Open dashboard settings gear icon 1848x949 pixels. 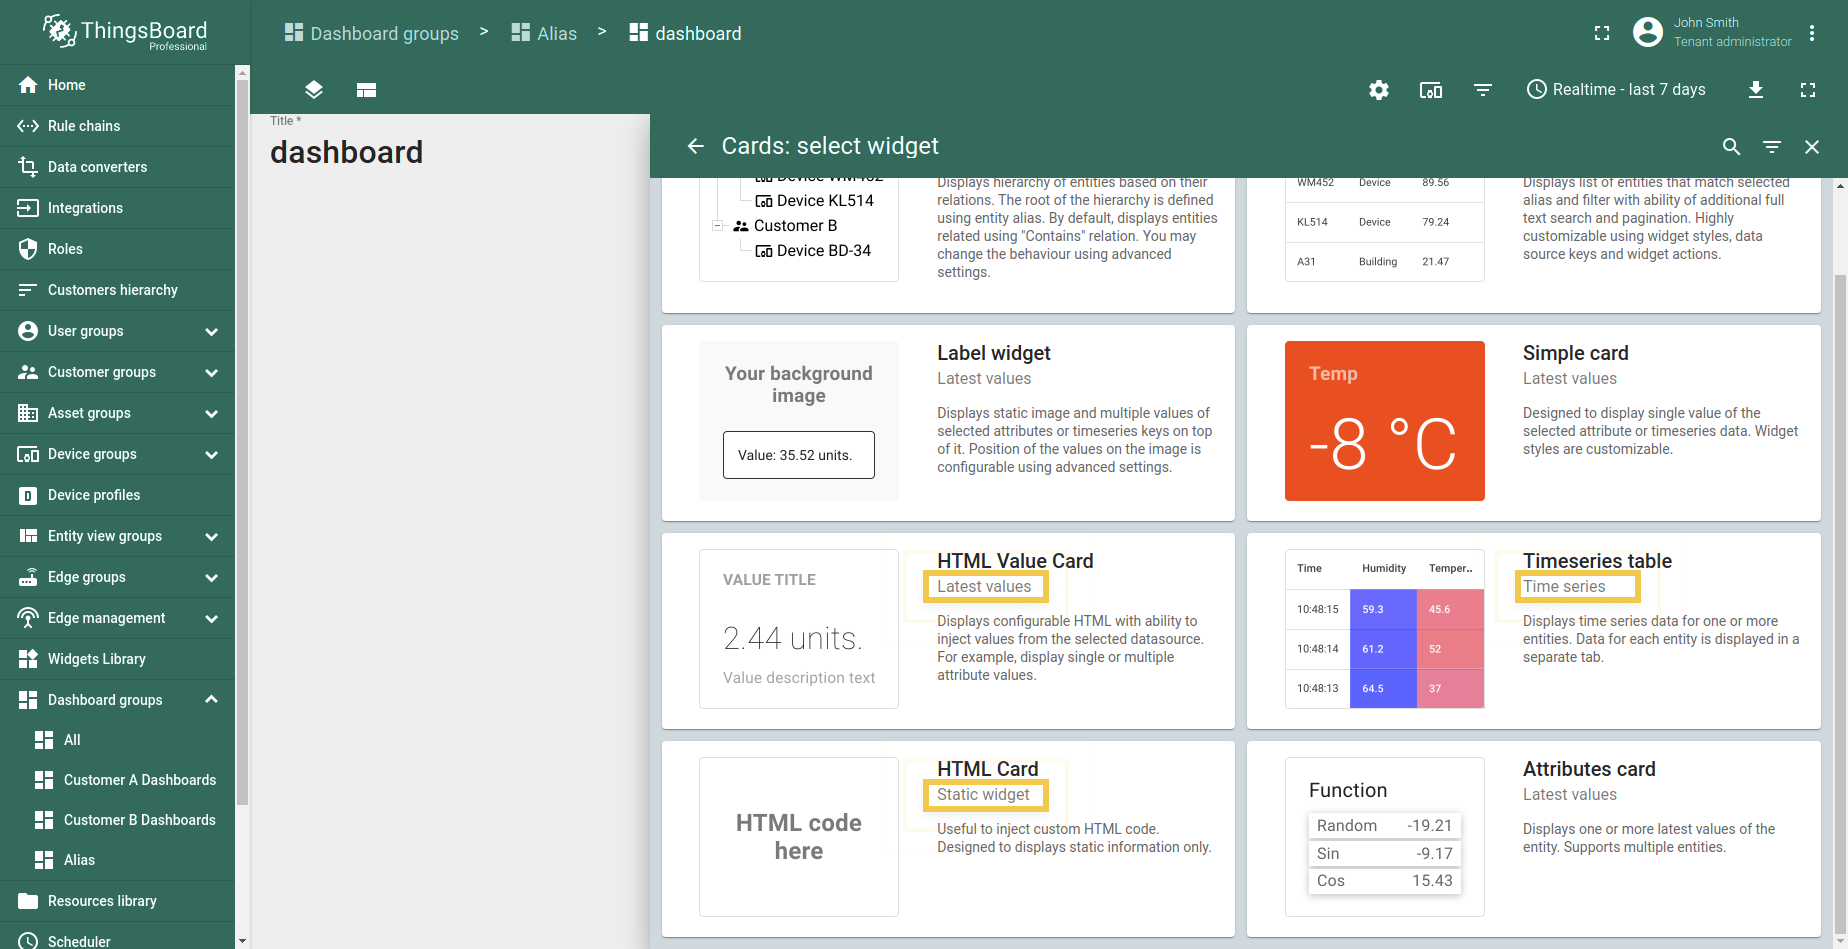(1379, 90)
